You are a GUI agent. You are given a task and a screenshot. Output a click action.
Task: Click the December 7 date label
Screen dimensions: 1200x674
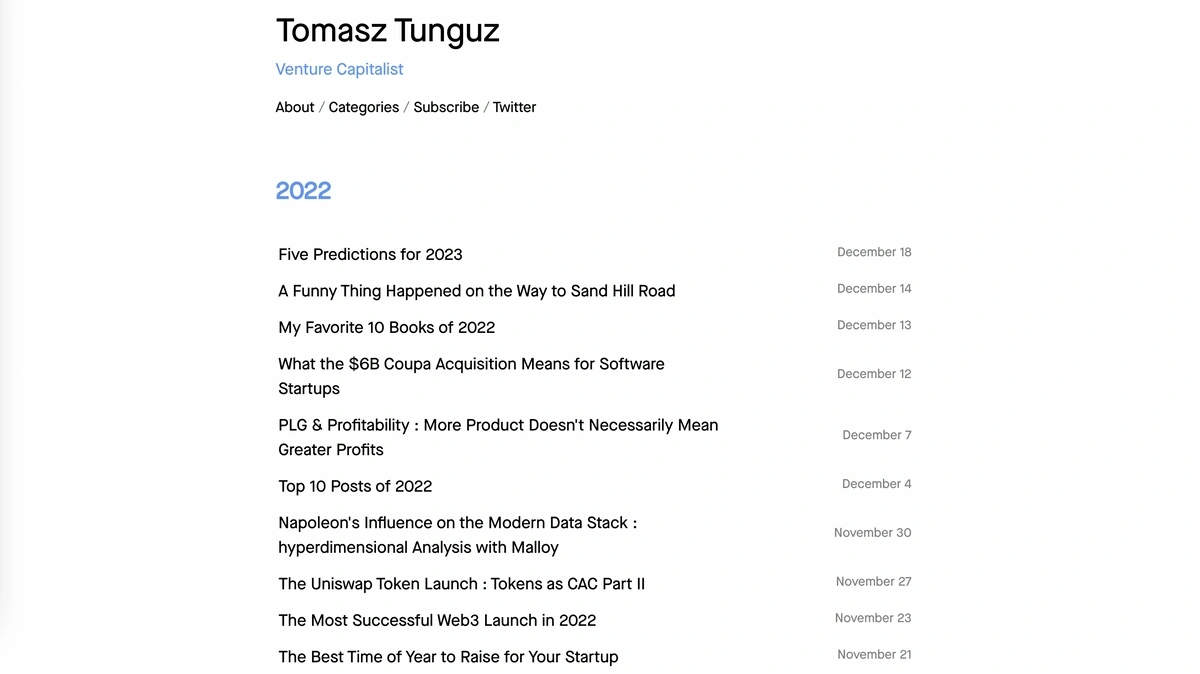point(877,435)
